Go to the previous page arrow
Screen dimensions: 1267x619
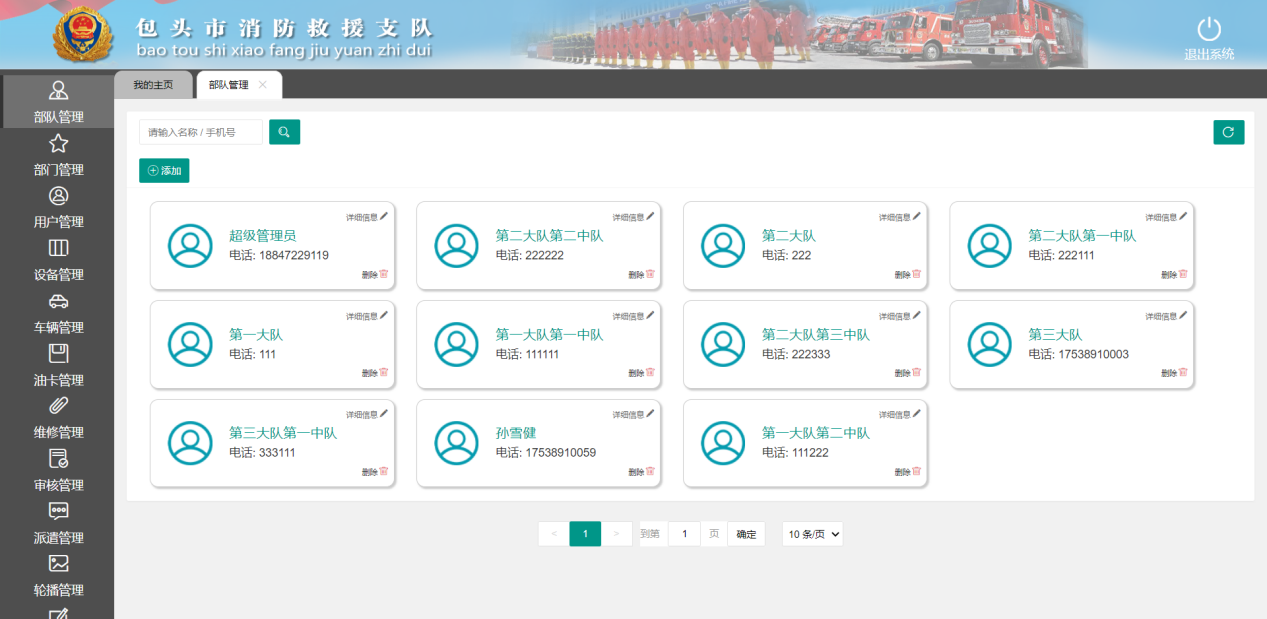554,534
